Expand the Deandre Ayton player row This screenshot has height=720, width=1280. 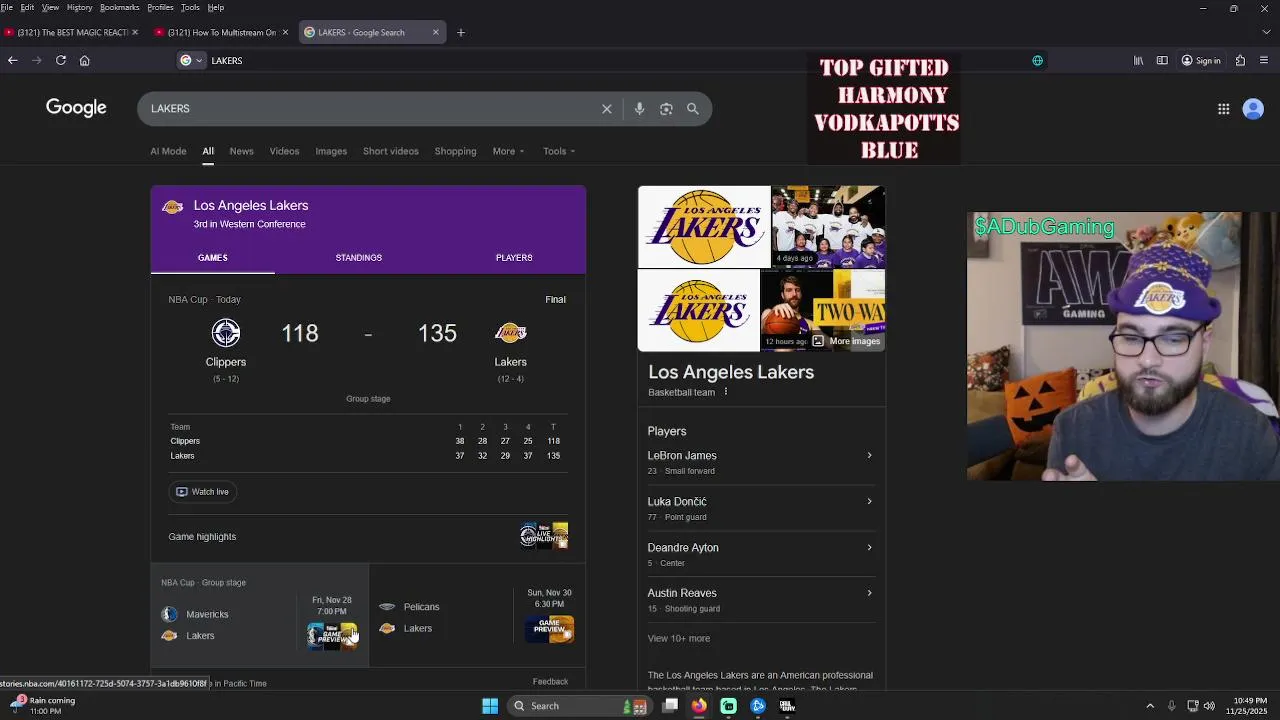[760, 554]
